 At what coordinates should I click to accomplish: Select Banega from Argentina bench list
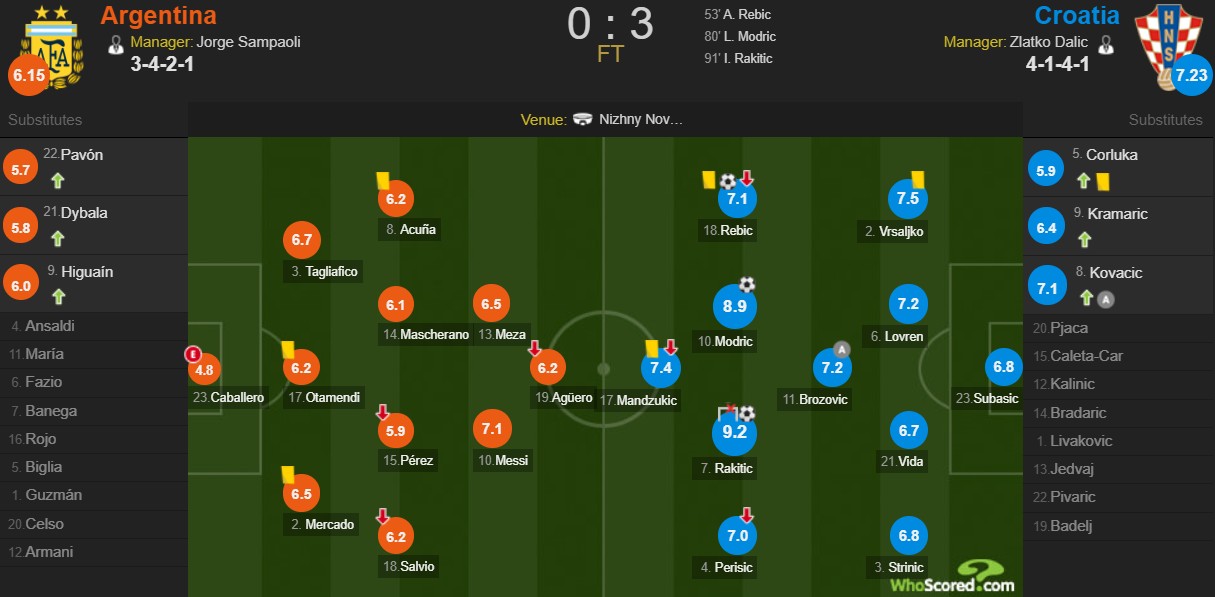pos(94,410)
